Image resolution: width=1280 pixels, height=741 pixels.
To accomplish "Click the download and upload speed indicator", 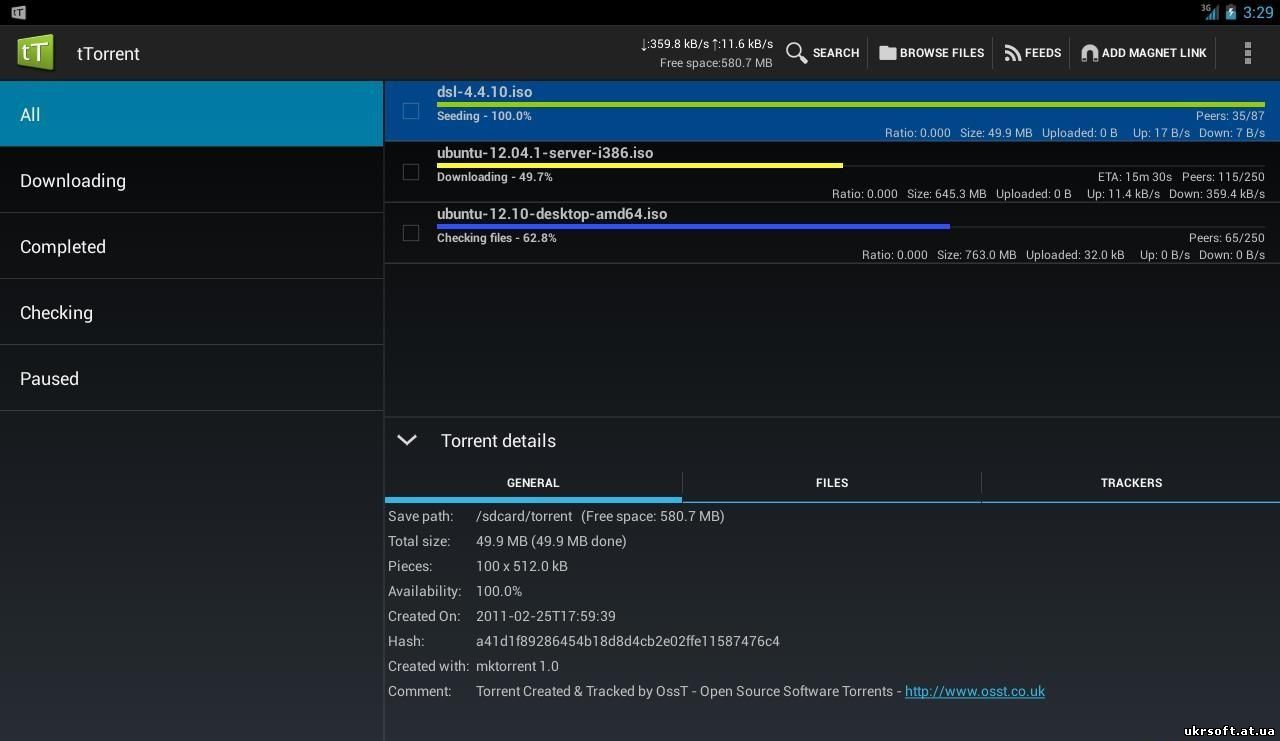I will [x=707, y=44].
